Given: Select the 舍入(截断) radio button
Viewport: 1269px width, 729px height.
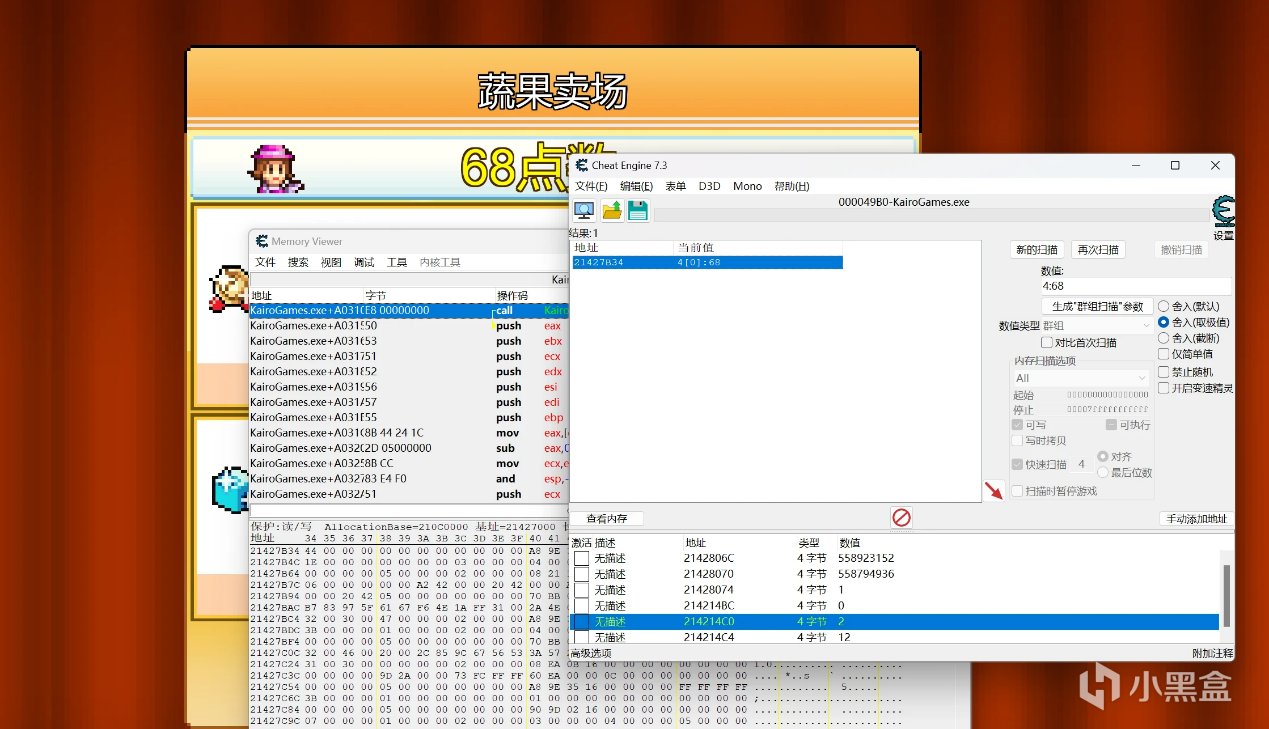Looking at the screenshot, I should [x=1163, y=338].
